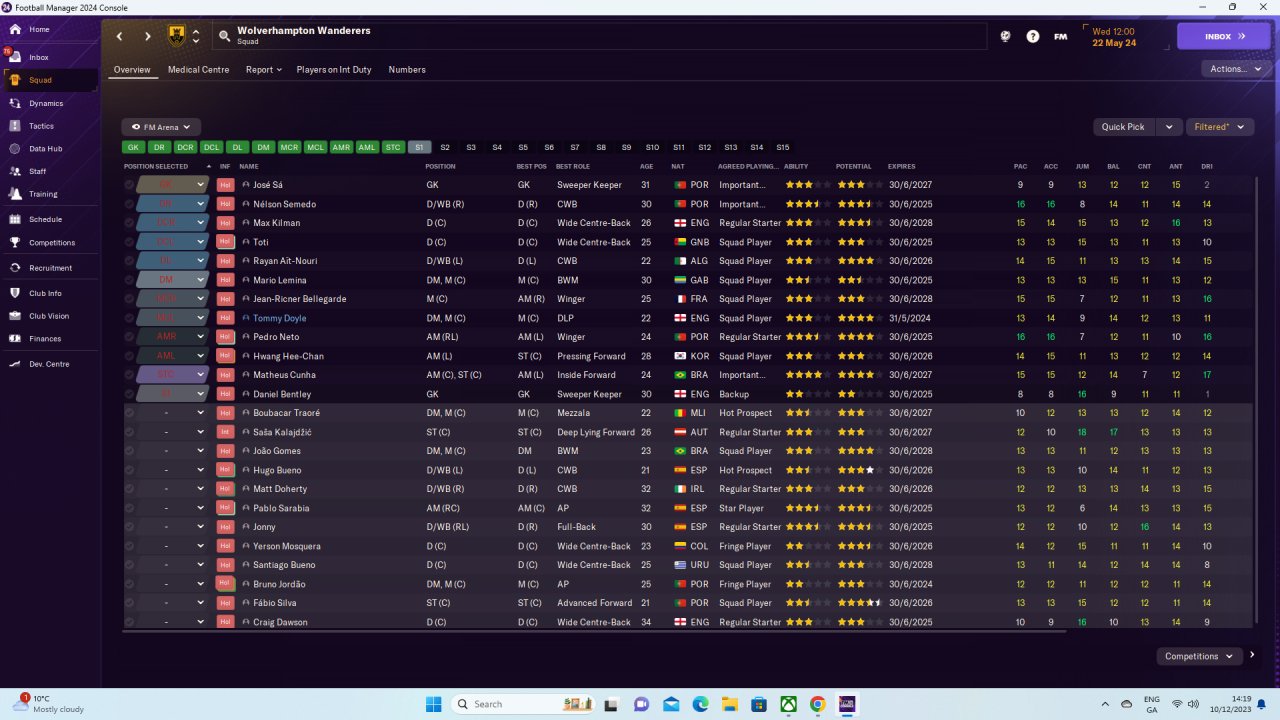1280x720 pixels.
Task: Go forward with the right arrow
Action: click(x=148, y=36)
